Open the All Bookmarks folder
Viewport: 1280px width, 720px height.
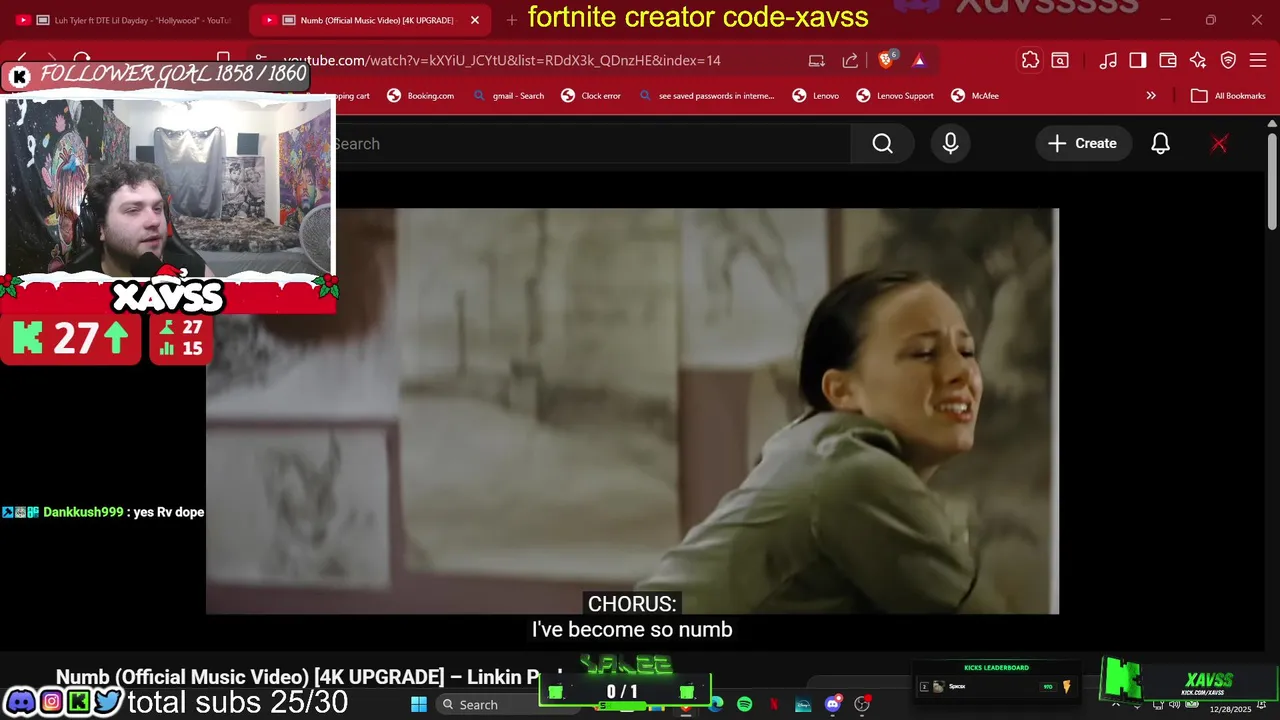pos(1229,96)
